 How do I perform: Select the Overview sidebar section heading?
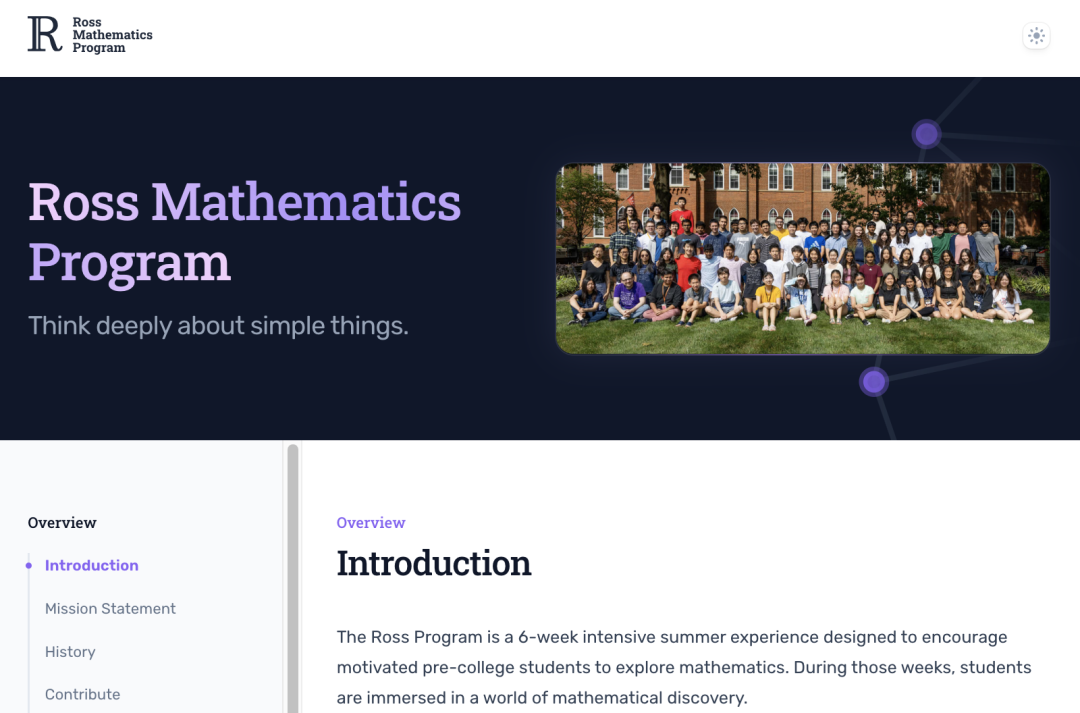click(62, 523)
